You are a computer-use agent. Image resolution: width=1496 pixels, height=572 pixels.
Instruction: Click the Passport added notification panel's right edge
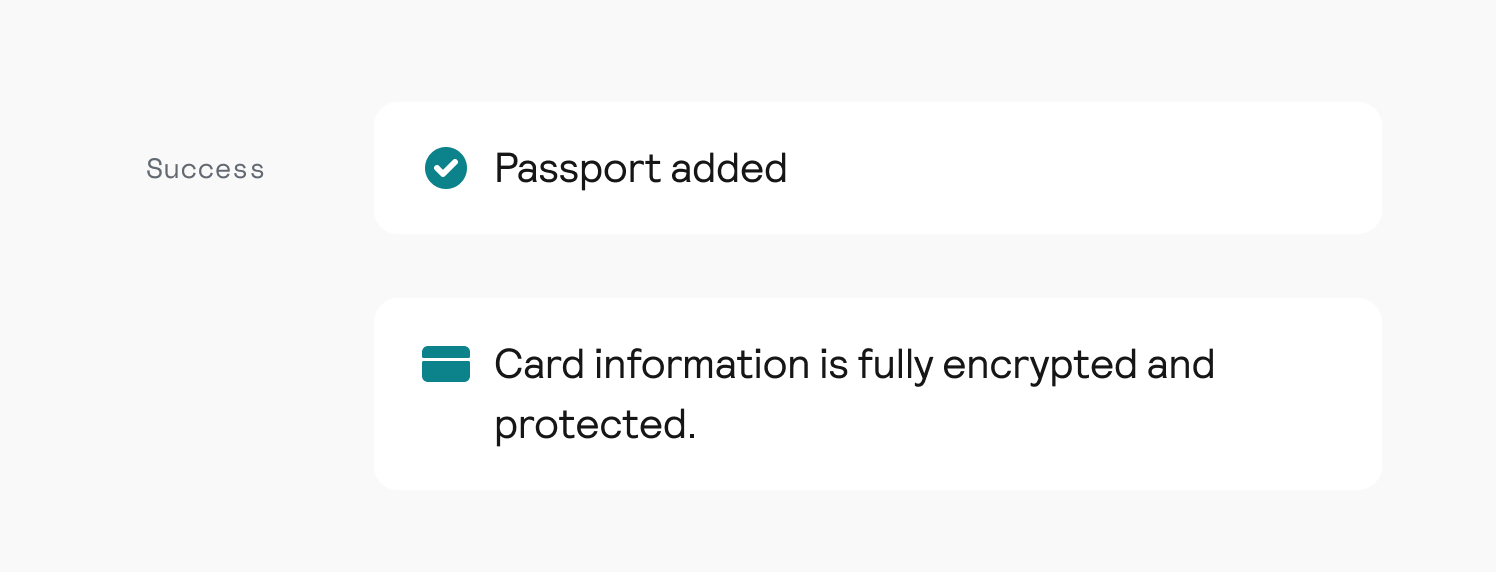click(1372, 168)
